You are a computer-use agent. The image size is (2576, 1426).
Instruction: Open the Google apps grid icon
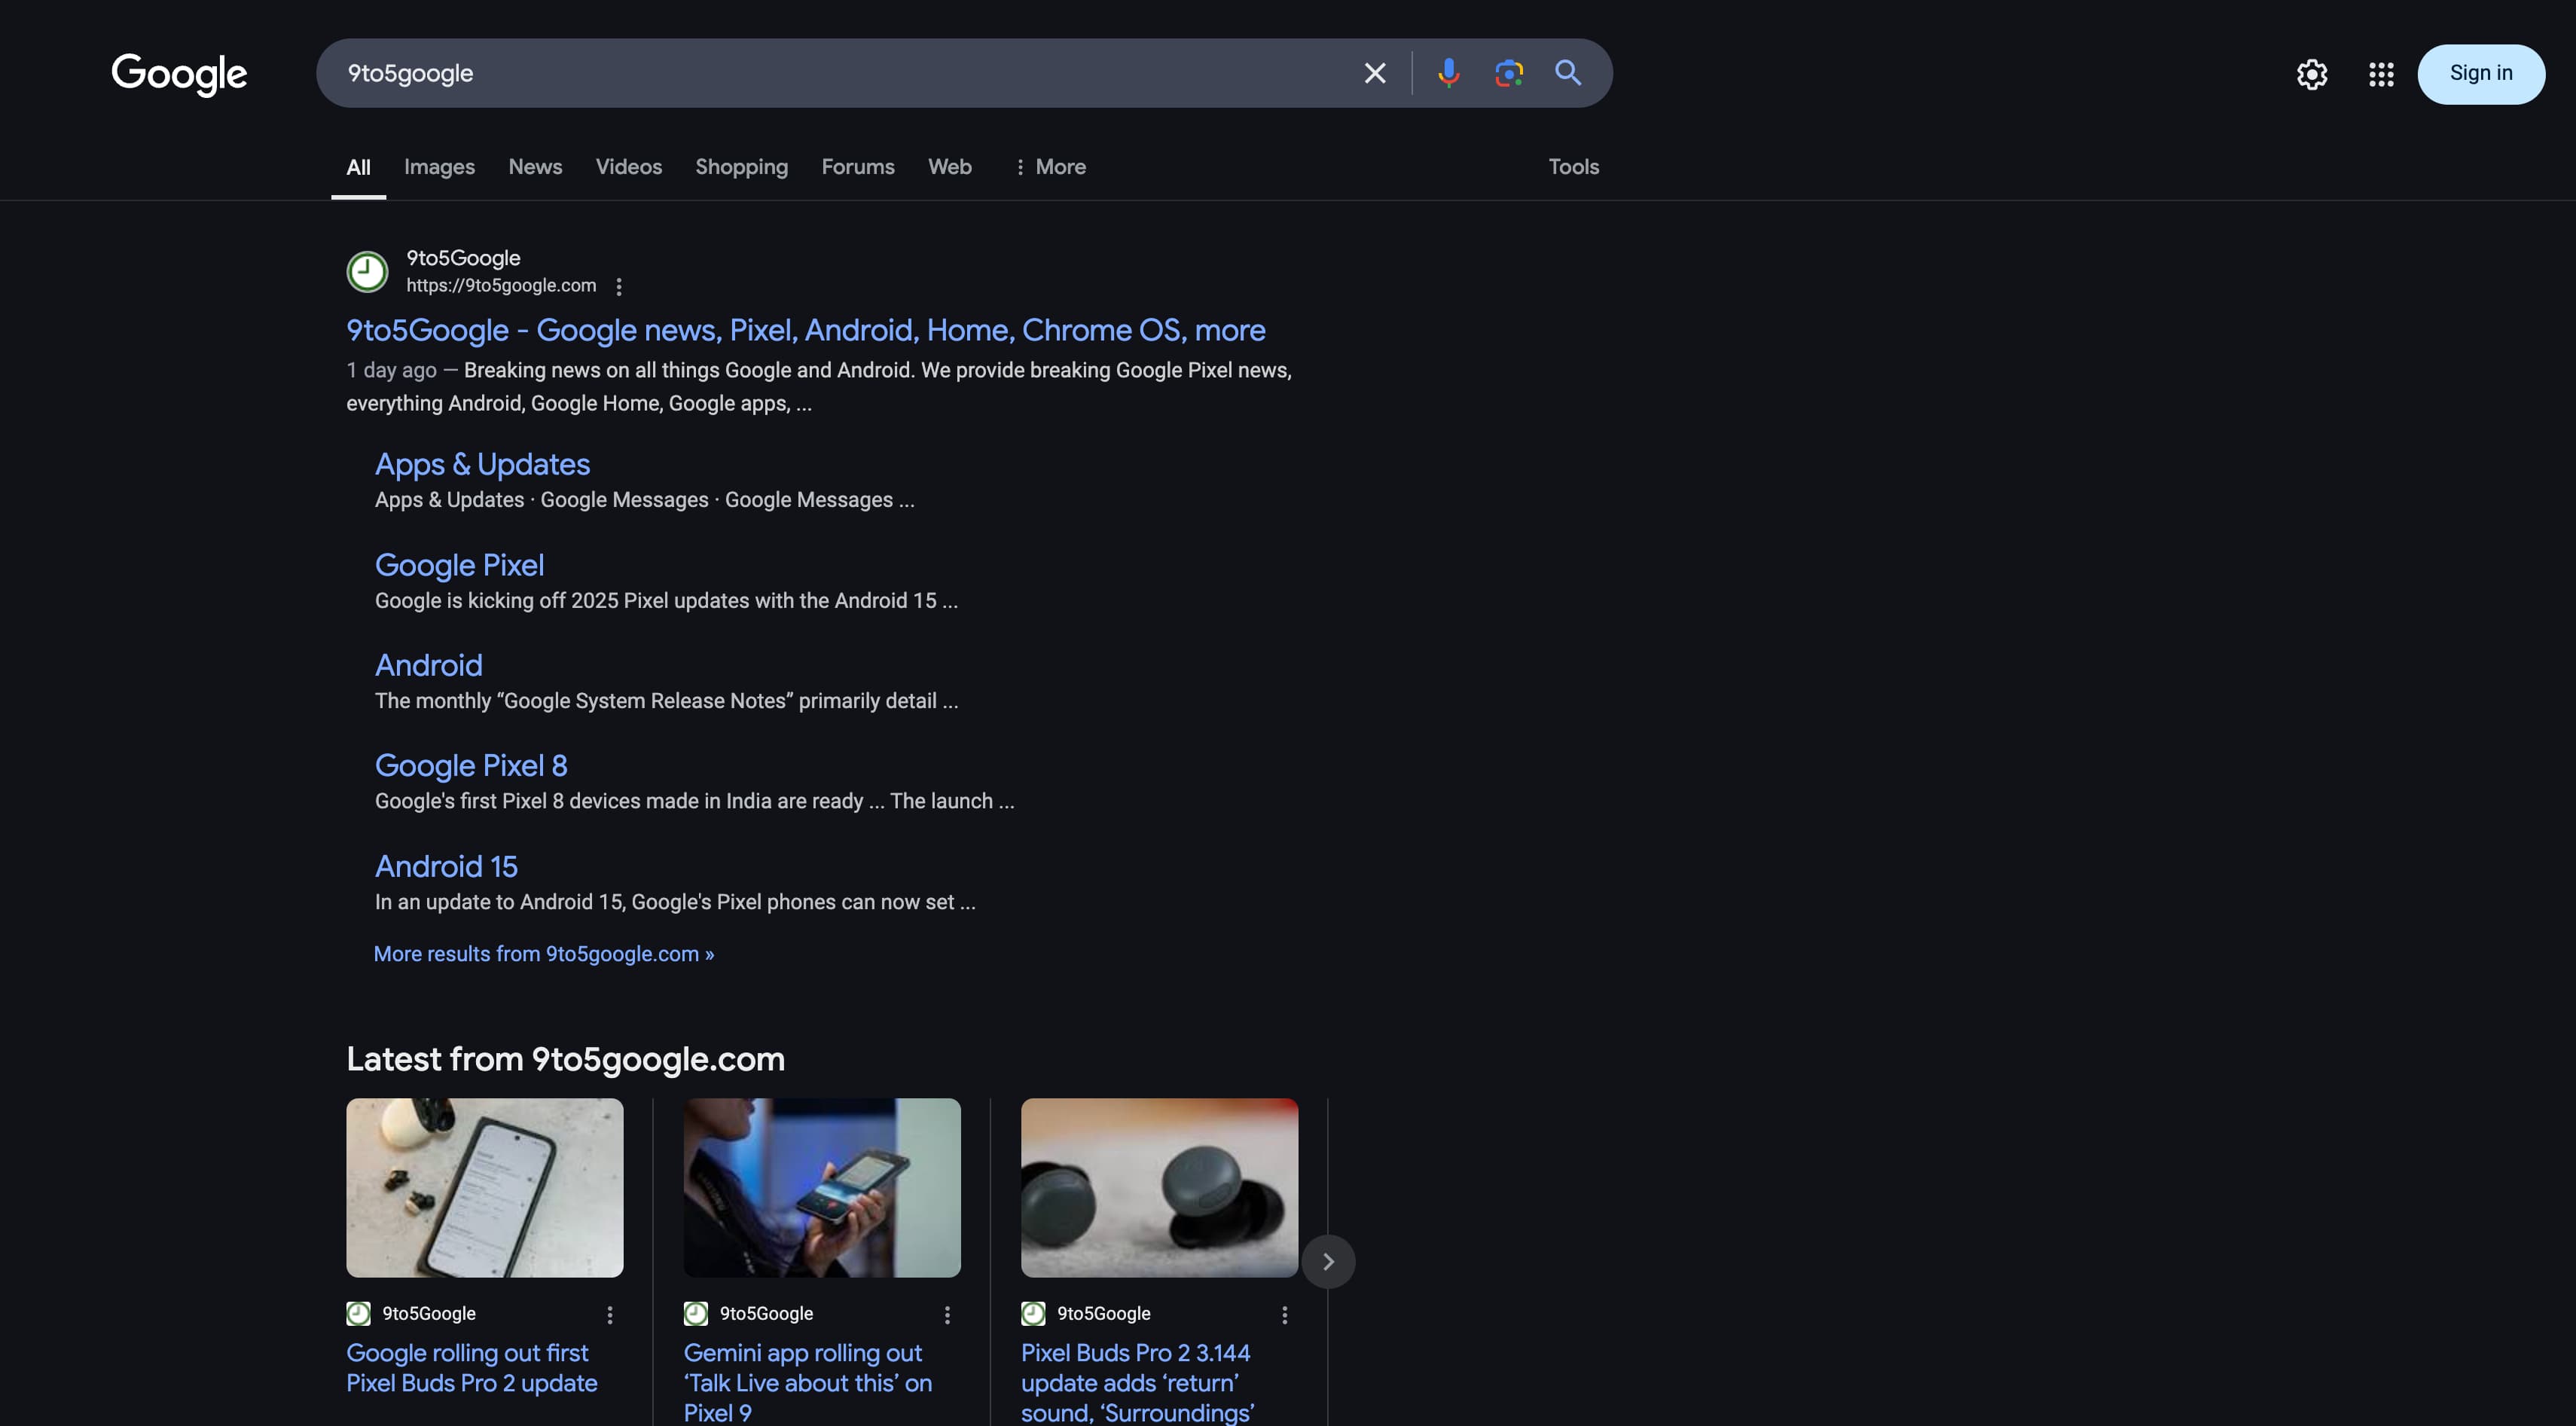point(2381,74)
